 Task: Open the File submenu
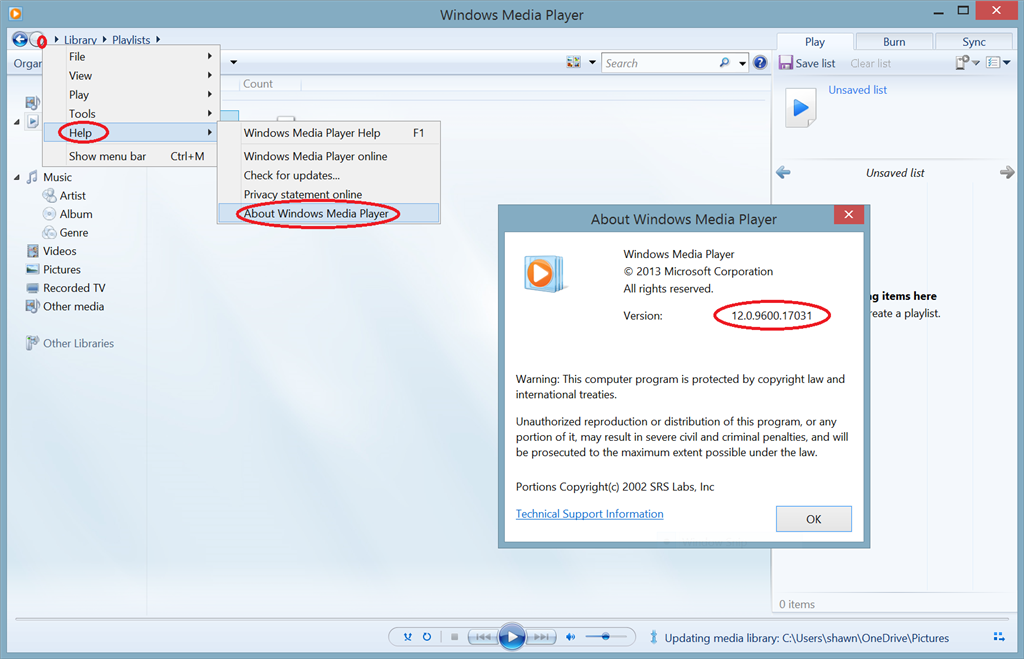132,56
